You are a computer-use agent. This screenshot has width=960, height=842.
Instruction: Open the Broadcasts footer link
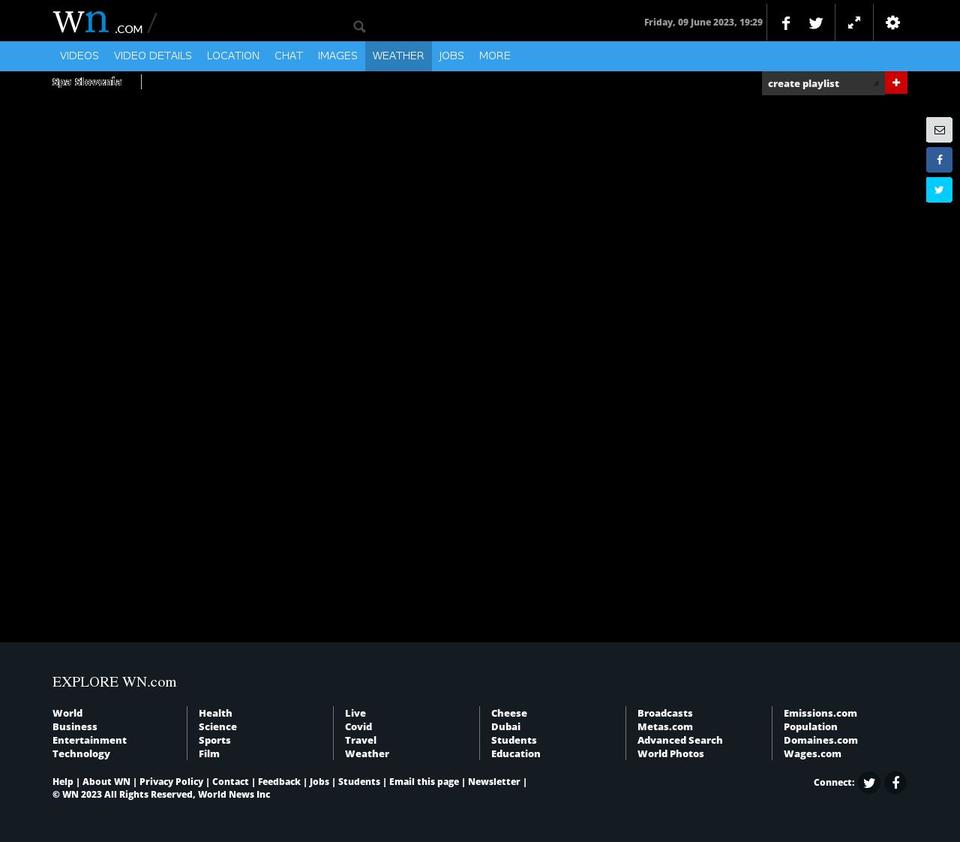665,713
